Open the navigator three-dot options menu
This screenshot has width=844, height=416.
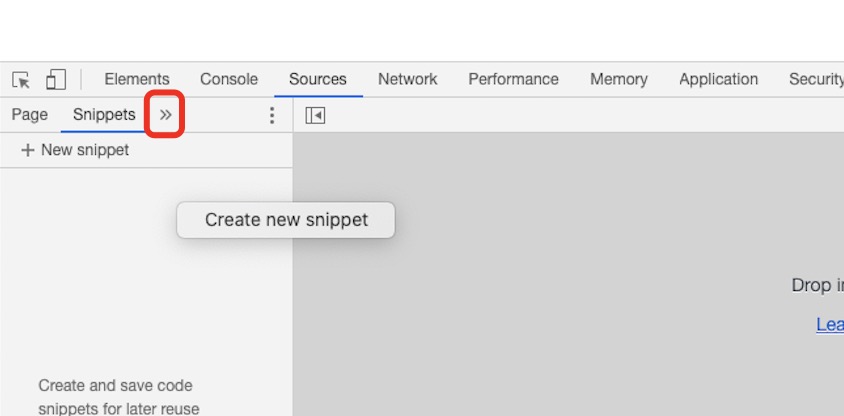271,116
